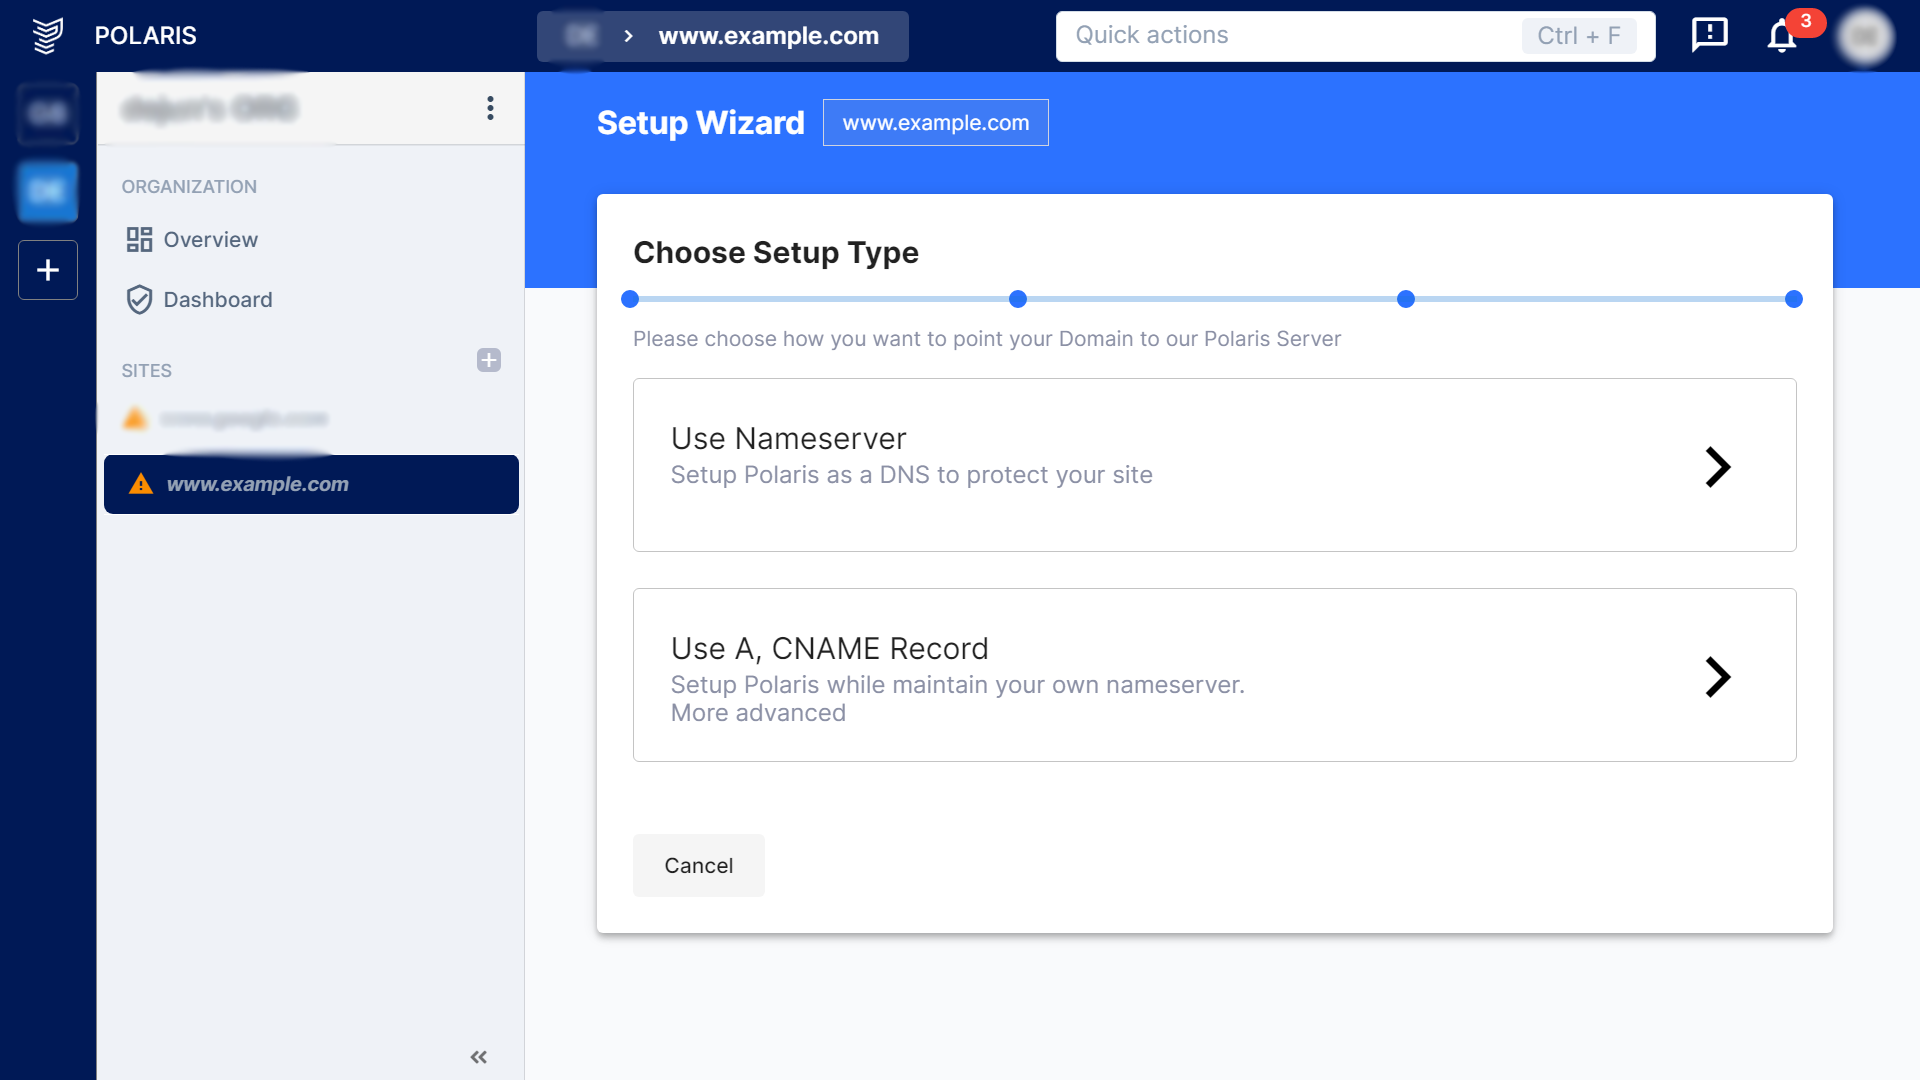The height and width of the screenshot is (1080, 1920).
Task: Click the chevron on CNAME Record option
Action: pos(1718,677)
